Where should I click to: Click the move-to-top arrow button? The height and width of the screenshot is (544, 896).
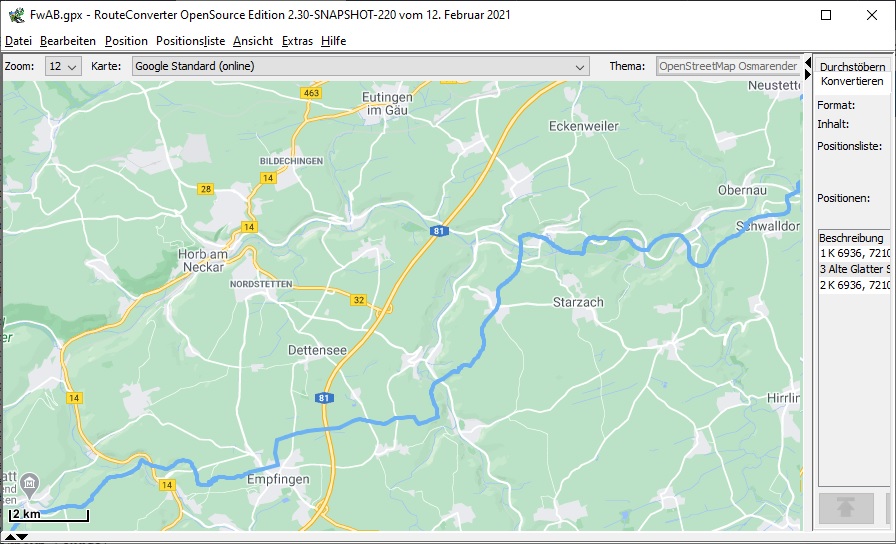(x=846, y=508)
